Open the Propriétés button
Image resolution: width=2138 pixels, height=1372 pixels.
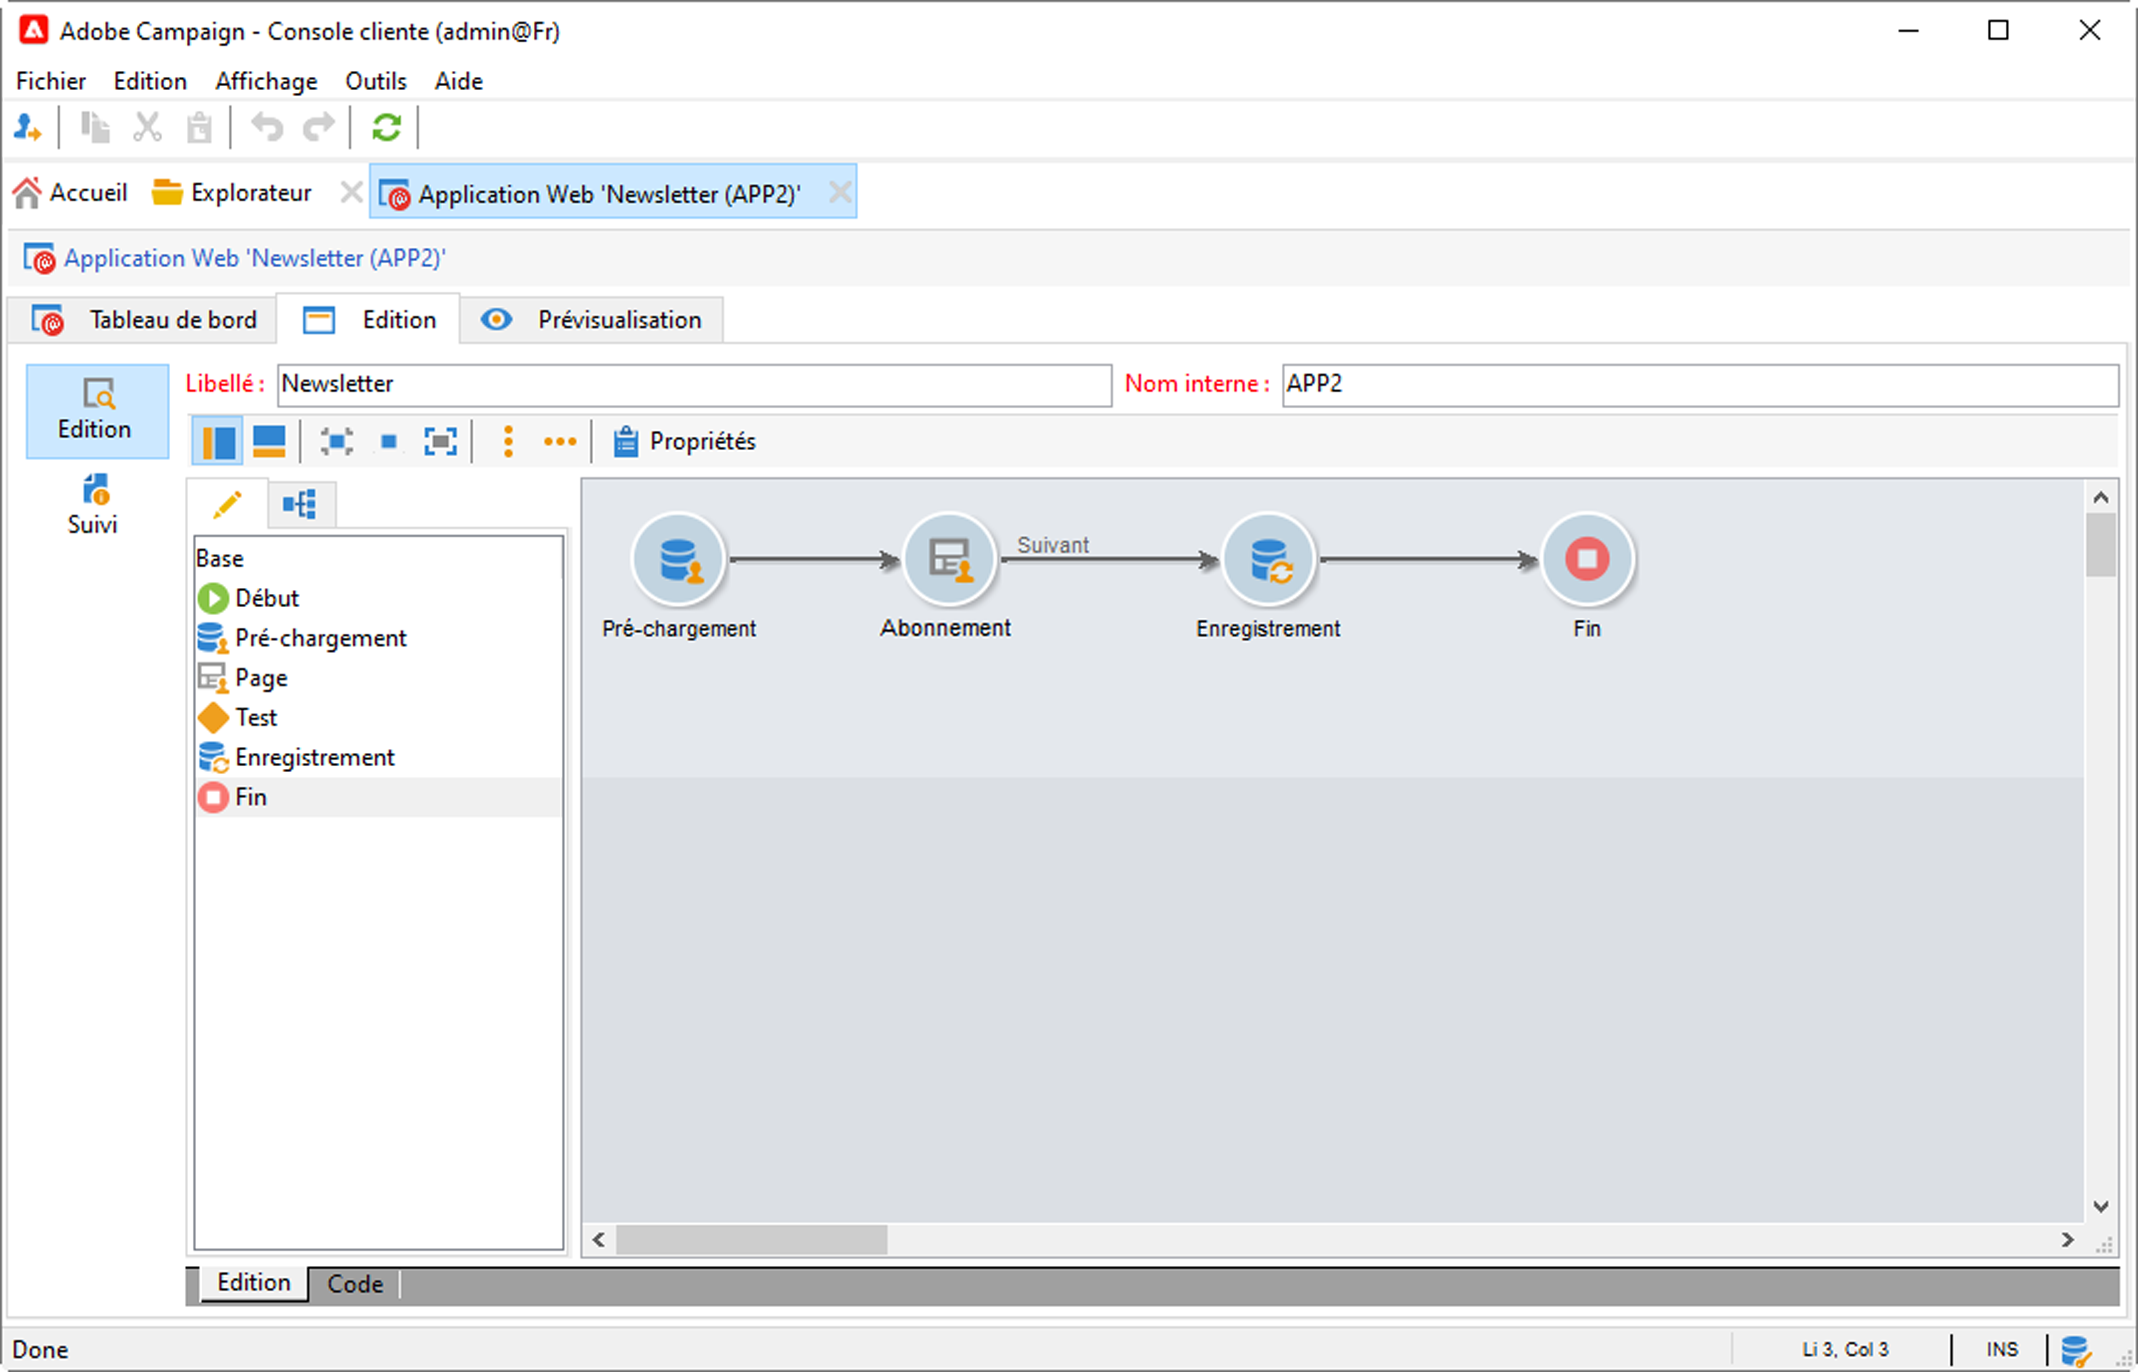coord(684,441)
